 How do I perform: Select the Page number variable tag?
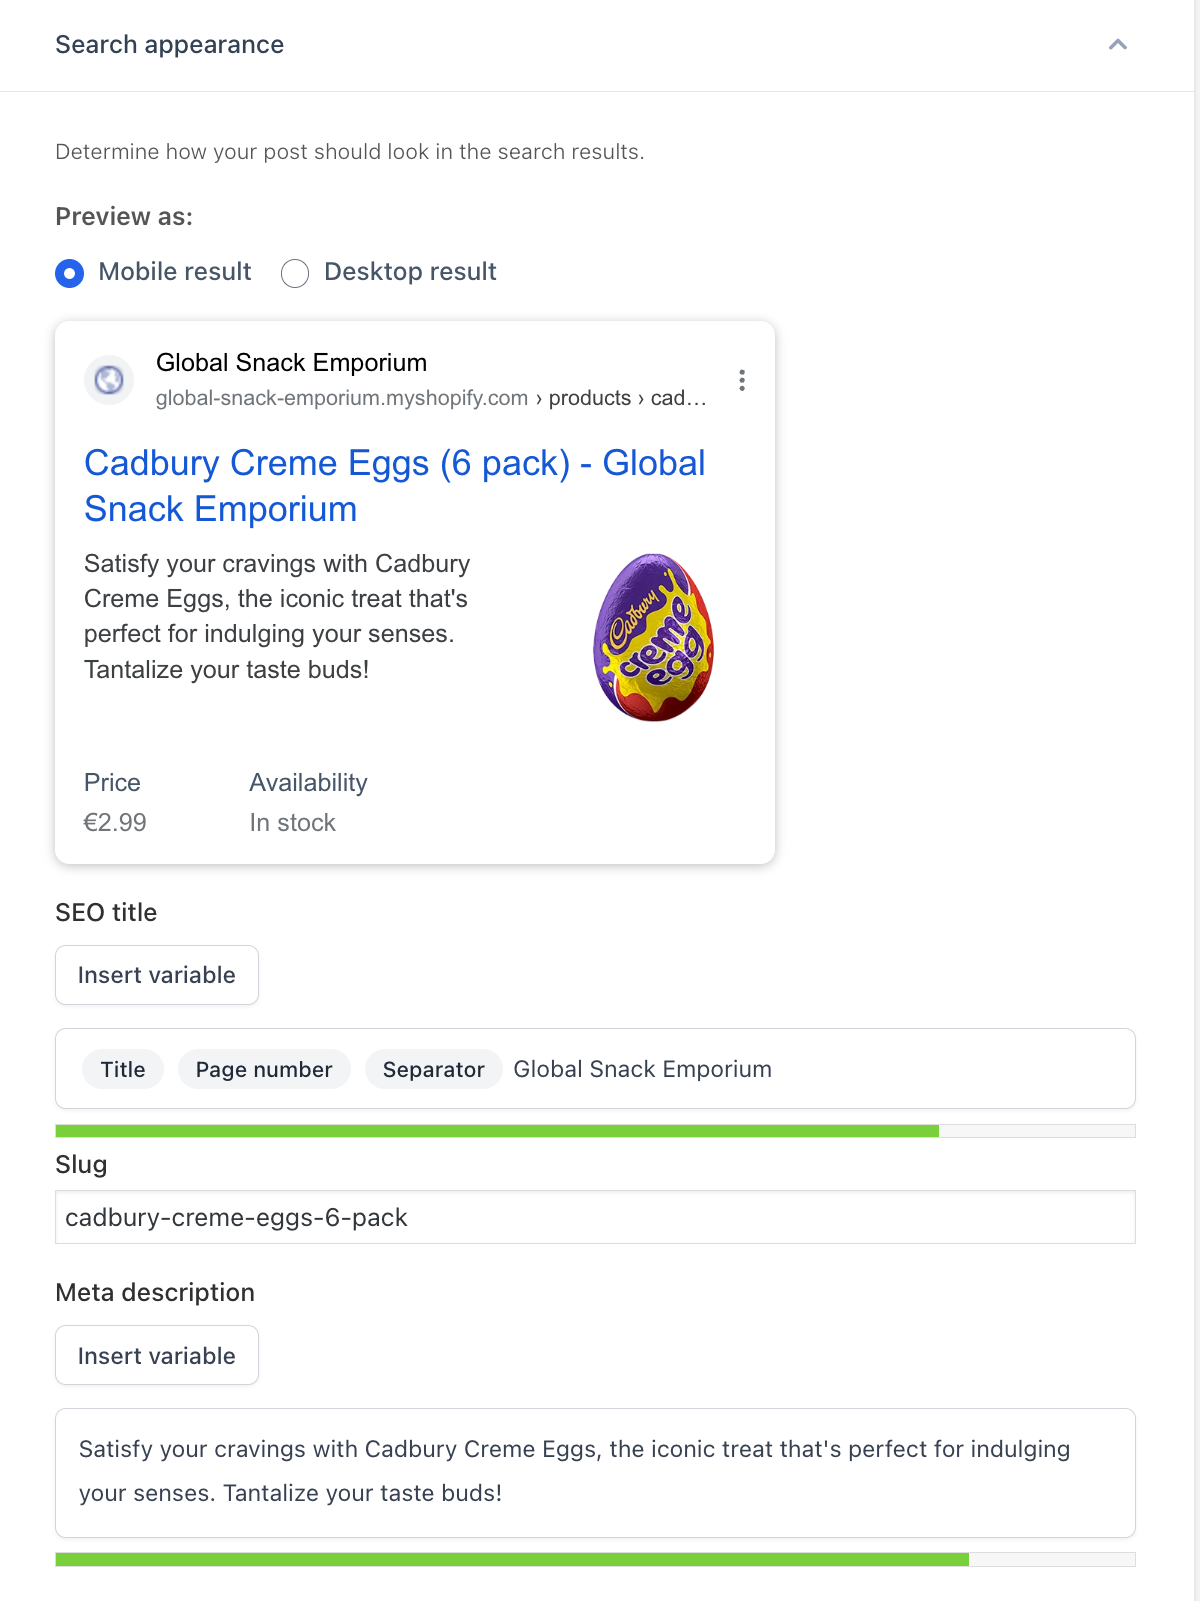264,1070
